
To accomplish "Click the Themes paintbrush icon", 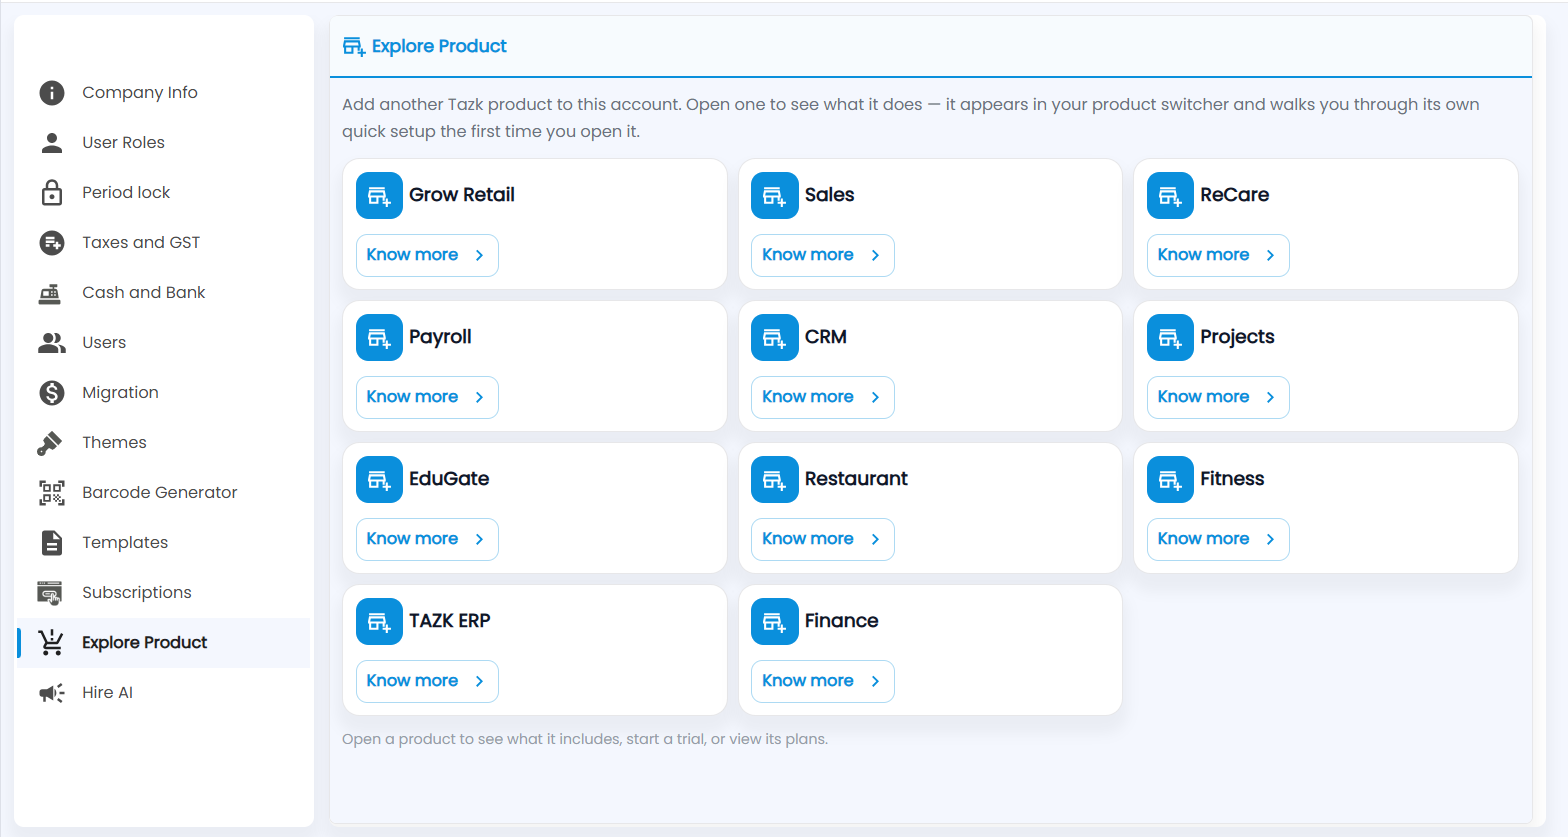I will [49, 443].
